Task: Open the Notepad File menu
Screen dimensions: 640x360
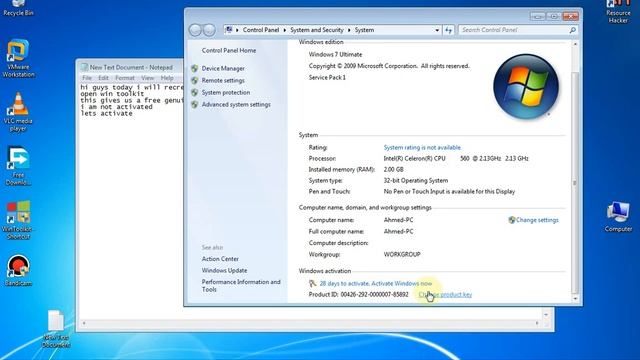Action: [x=87, y=78]
